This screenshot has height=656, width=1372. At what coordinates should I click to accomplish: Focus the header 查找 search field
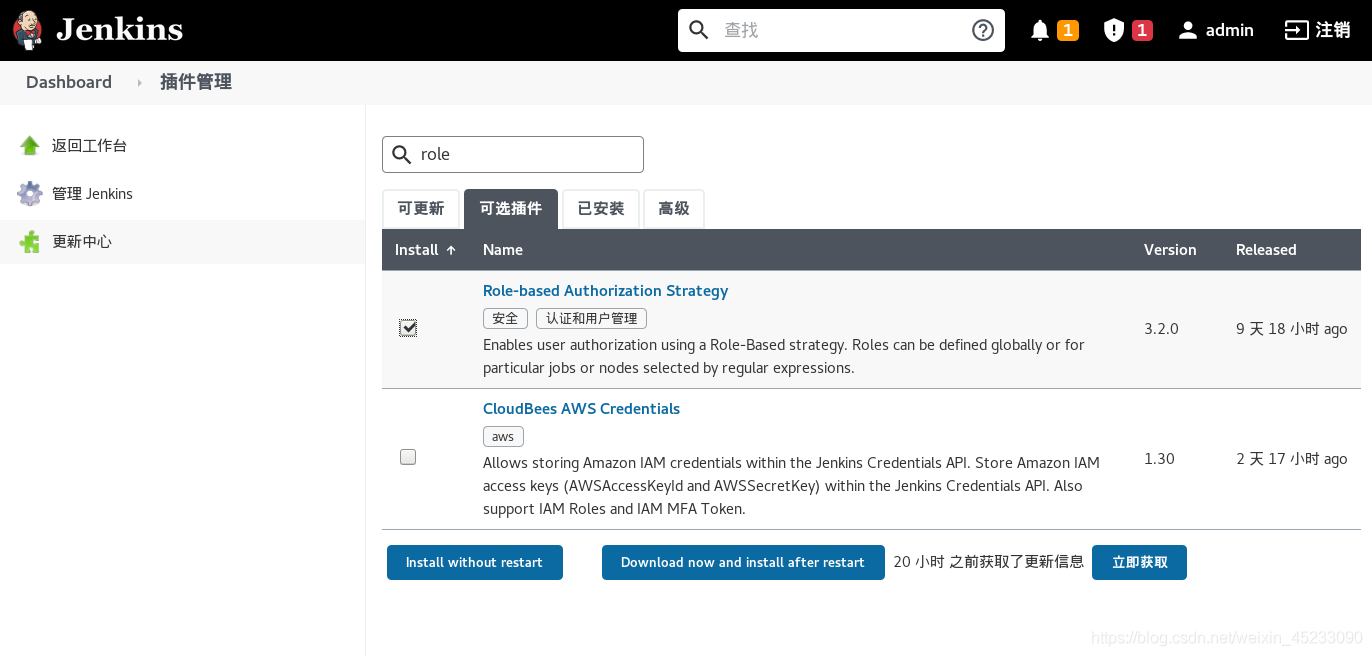click(841, 30)
